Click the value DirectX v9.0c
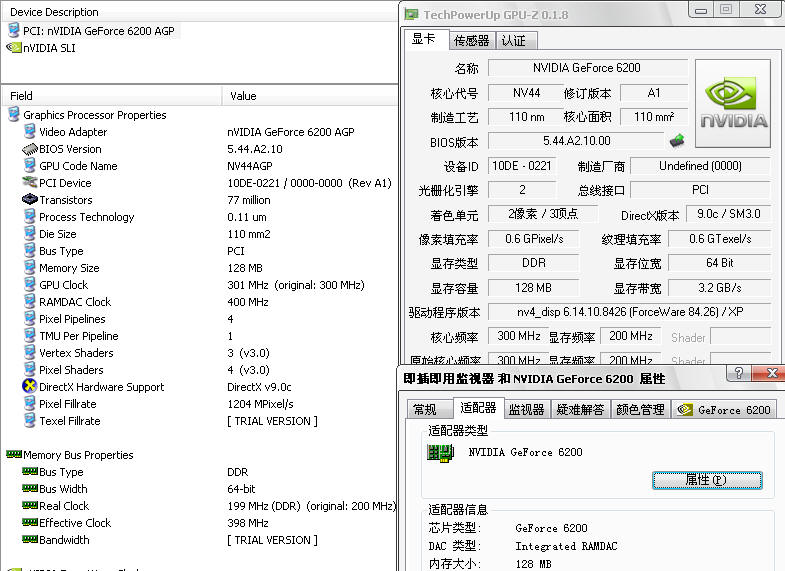The width and height of the screenshot is (785, 571). [x=259, y=387]
